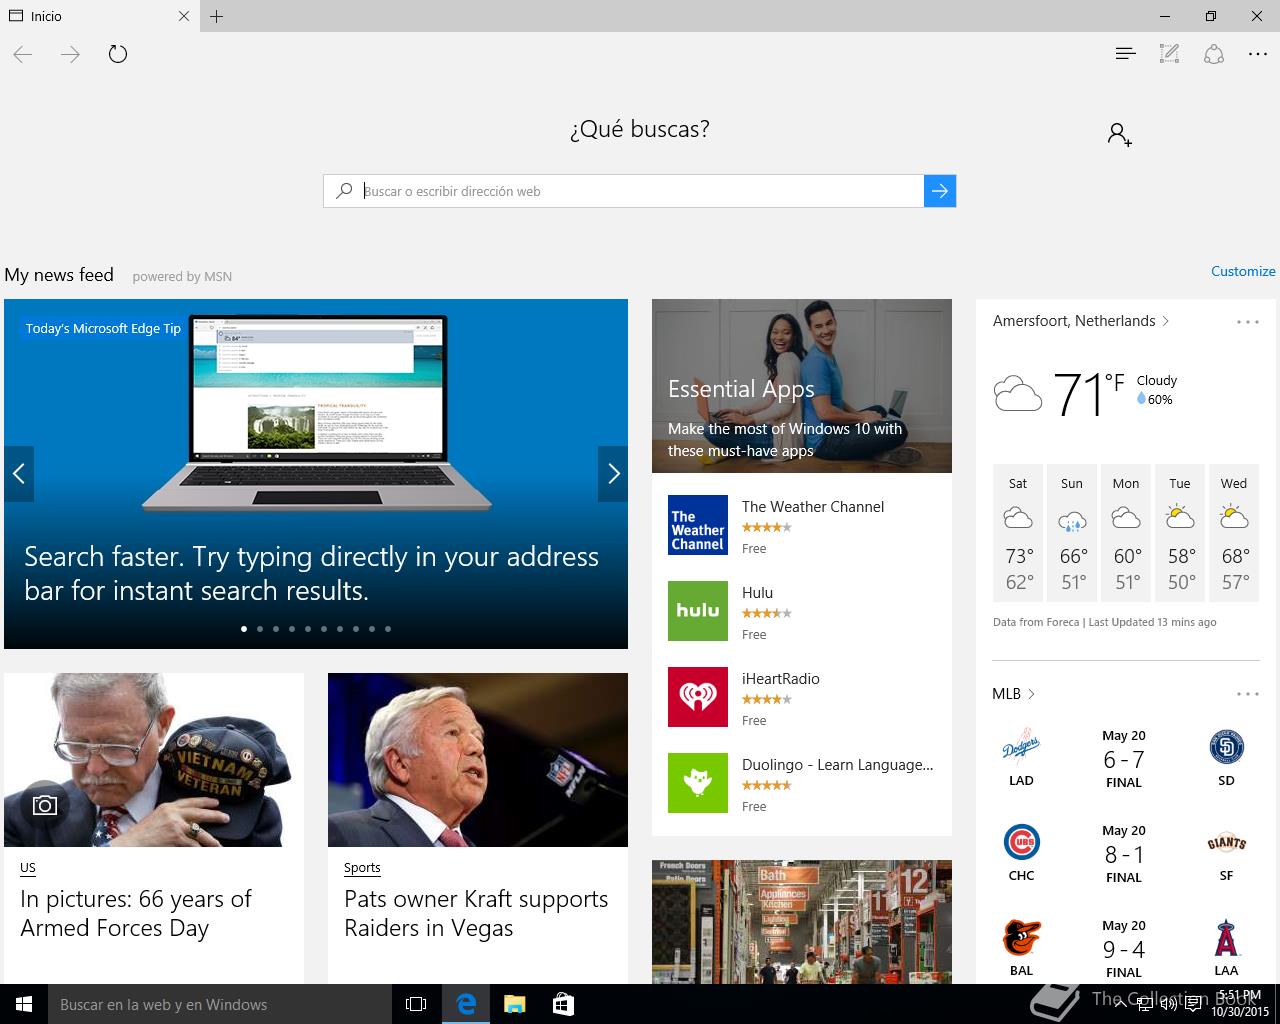1280x1024 pixels.
Task: Click the camera gallery icon on photo
Action: (x=44, y=805)
